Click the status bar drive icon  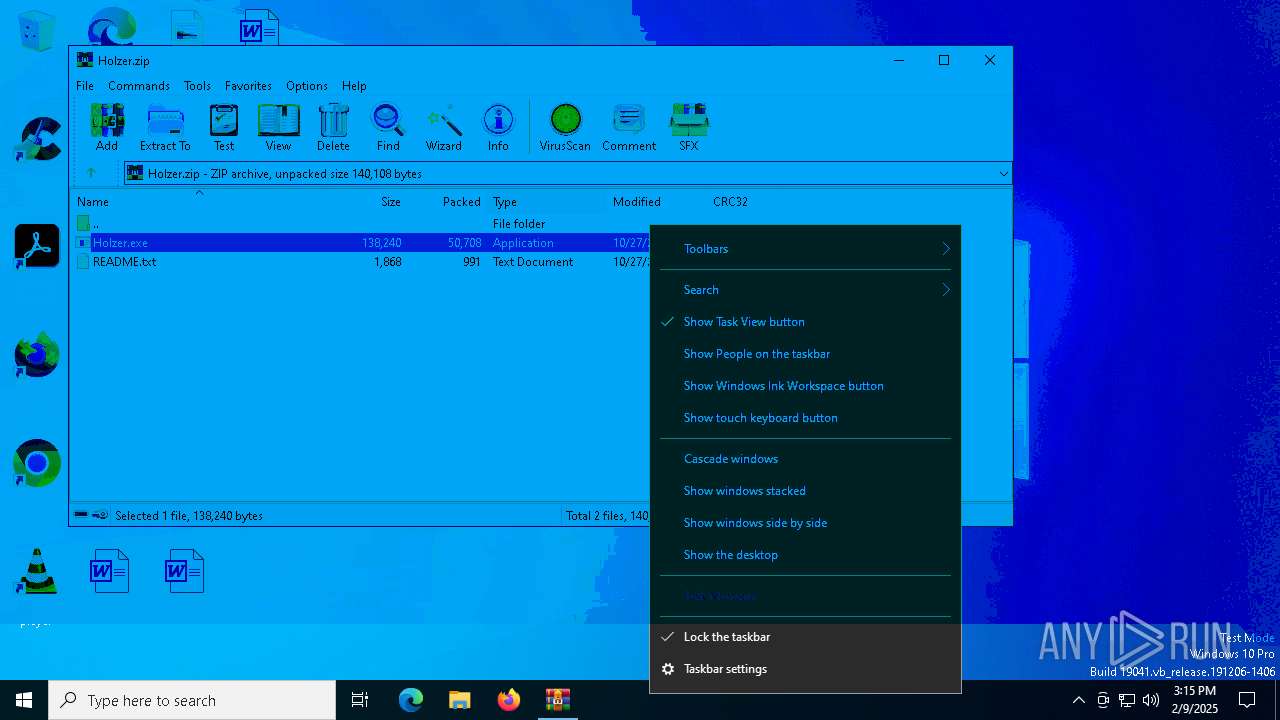tap(82, 515)
